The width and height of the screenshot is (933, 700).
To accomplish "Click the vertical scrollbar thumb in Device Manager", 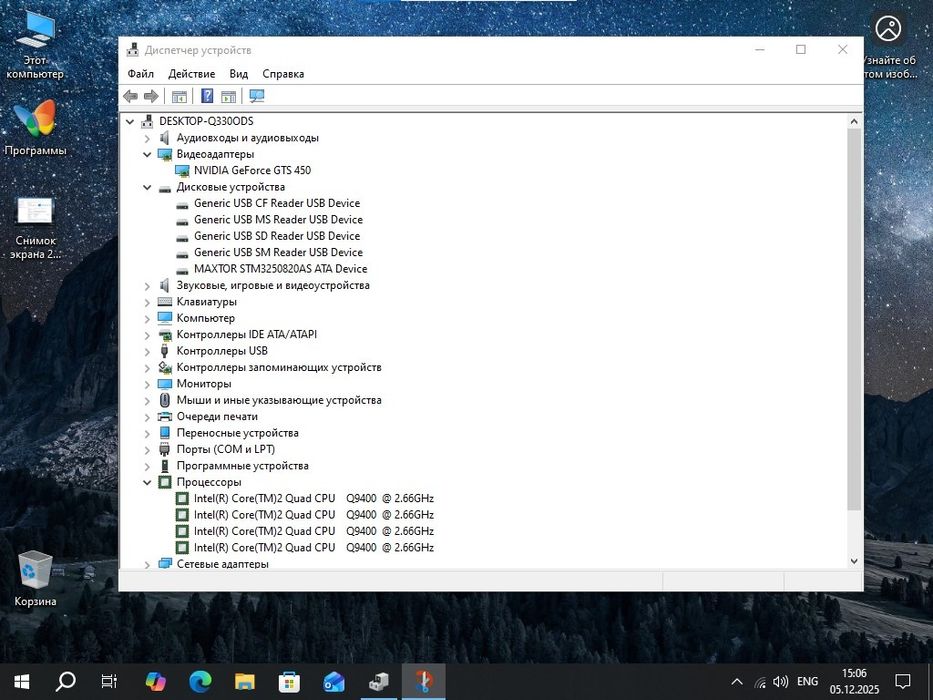I will click(x=854, y=319).
